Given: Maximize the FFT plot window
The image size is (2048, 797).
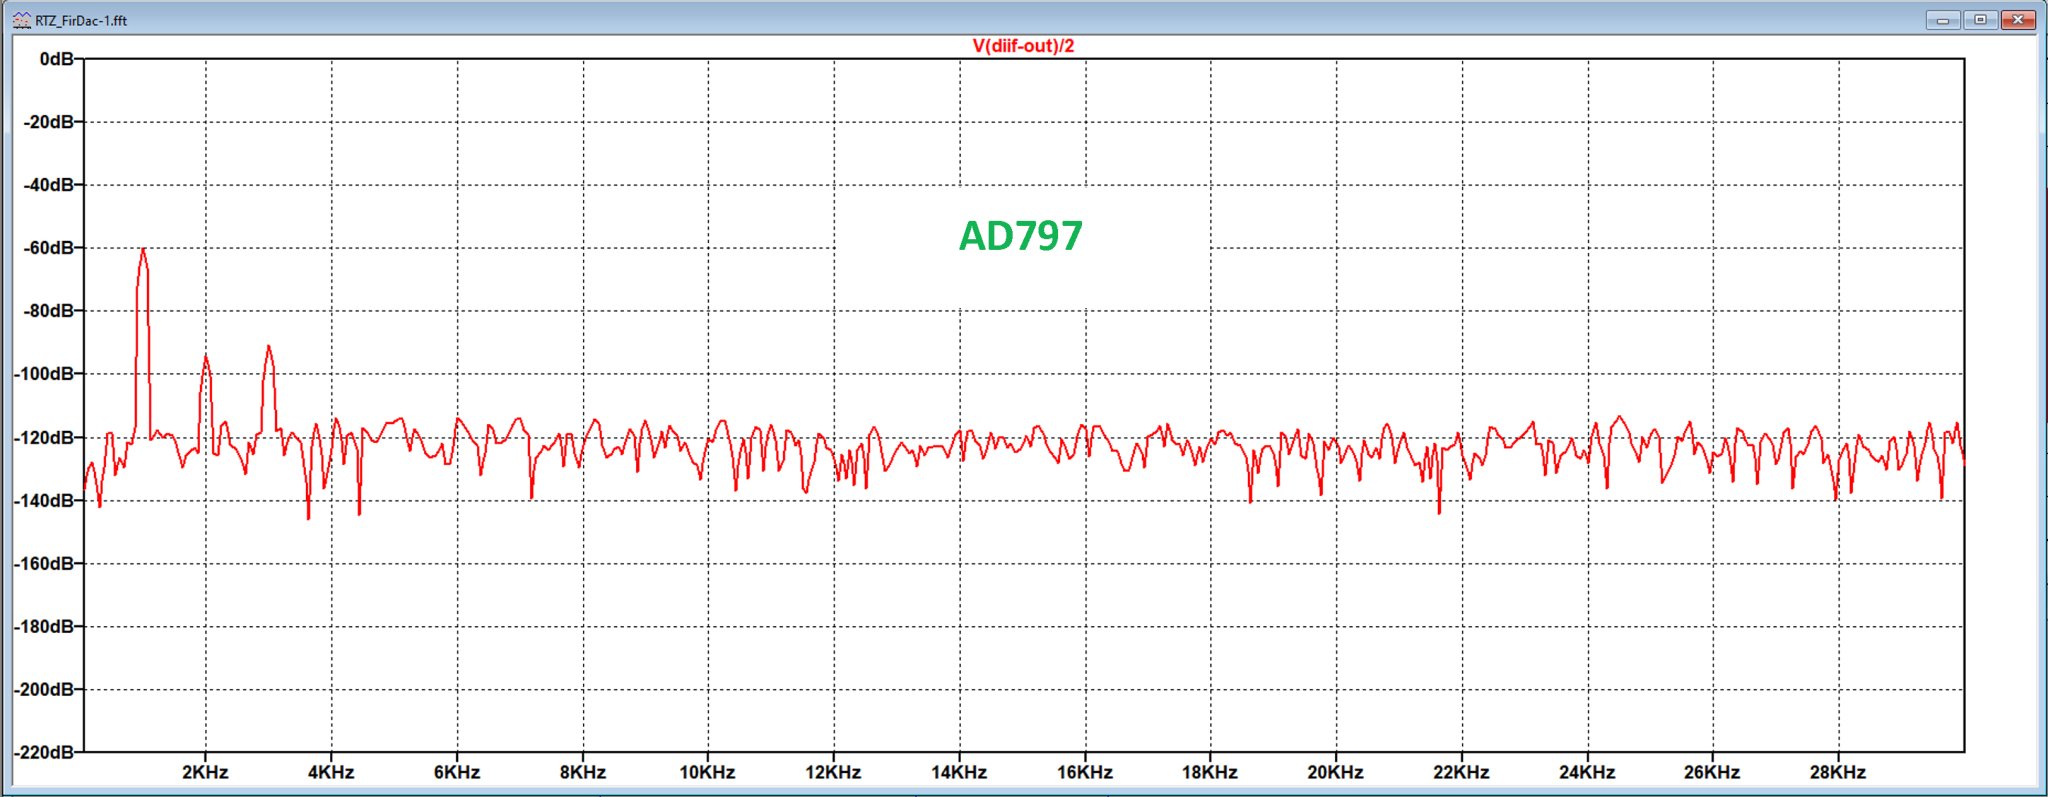Looking at the screenshot, I should tap(1980, 20).
